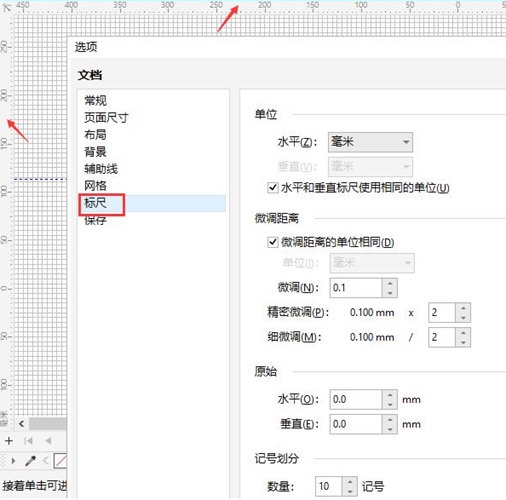Increase the 细微调 divisor value
The height and width of the screenshot is (500, 506).
tap(463, 332)
